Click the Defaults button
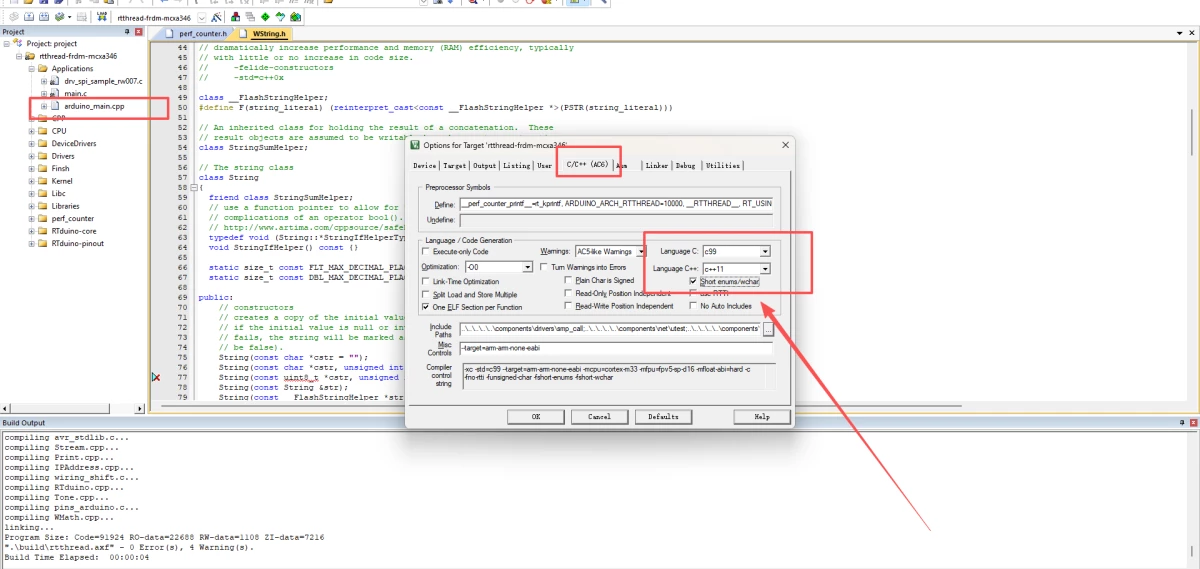The width and height of the screenshot is (1200, 569). point(663,416)
